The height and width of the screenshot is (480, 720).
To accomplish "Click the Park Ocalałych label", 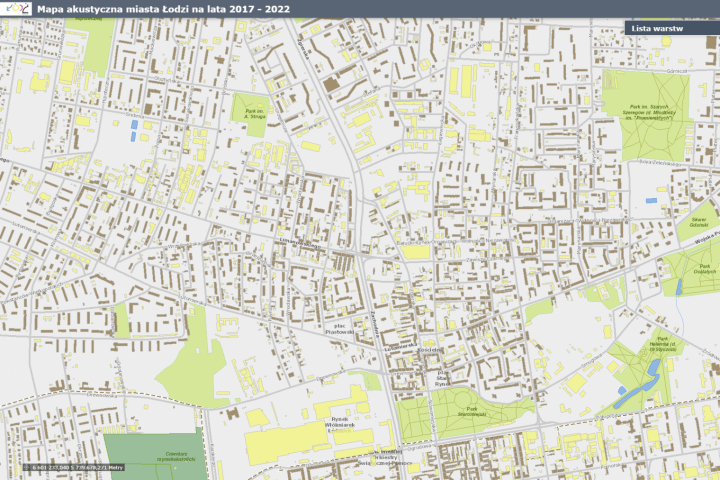I will [704, 269].
